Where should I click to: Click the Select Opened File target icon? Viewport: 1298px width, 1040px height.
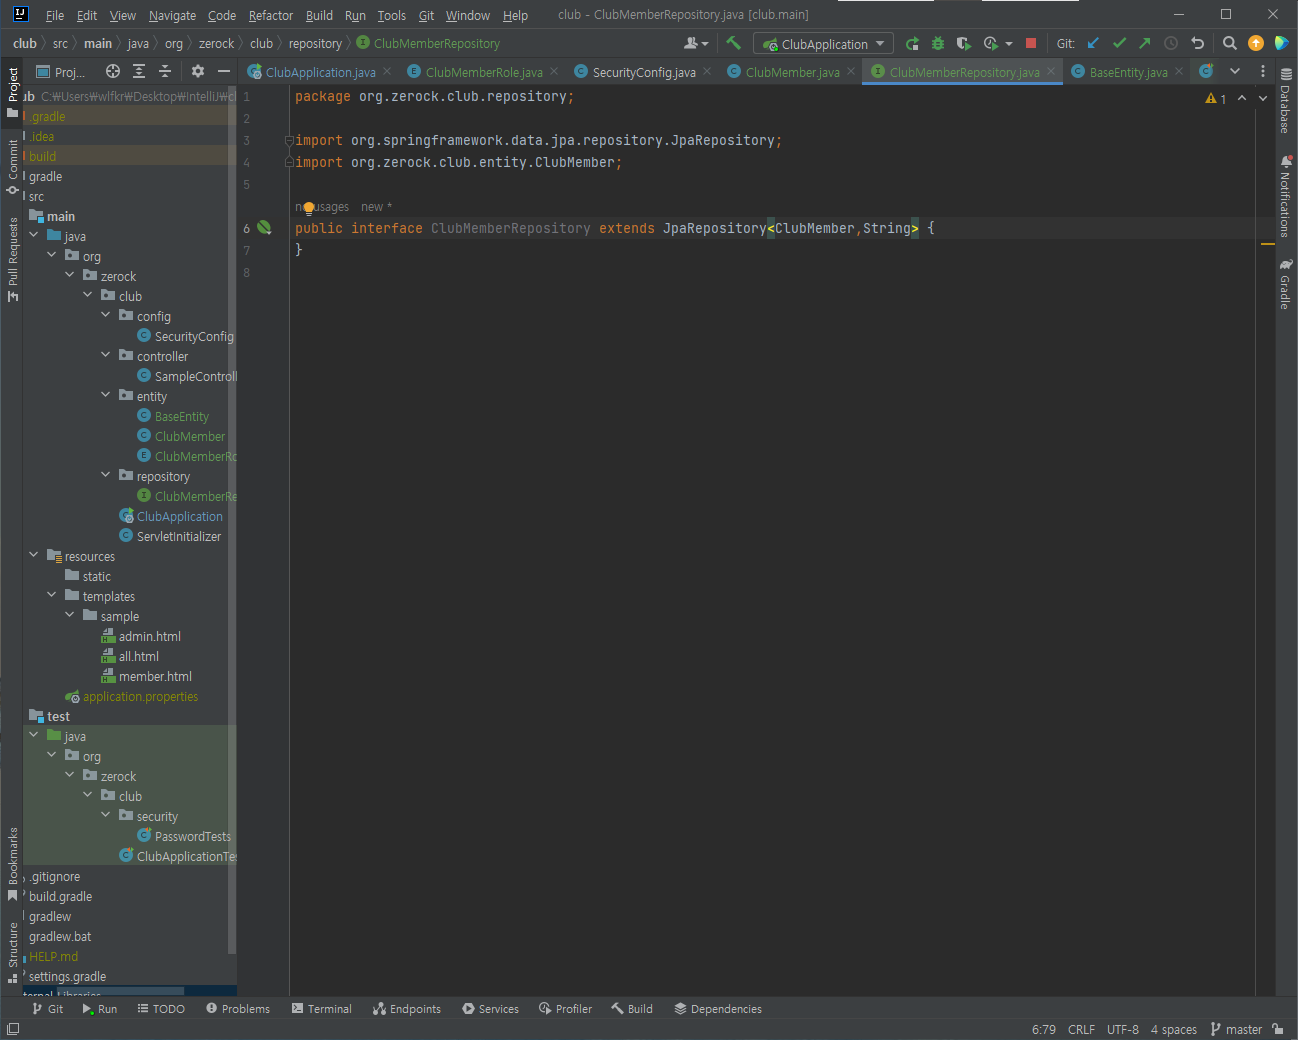pyautogui.click(x=113, y=71)
